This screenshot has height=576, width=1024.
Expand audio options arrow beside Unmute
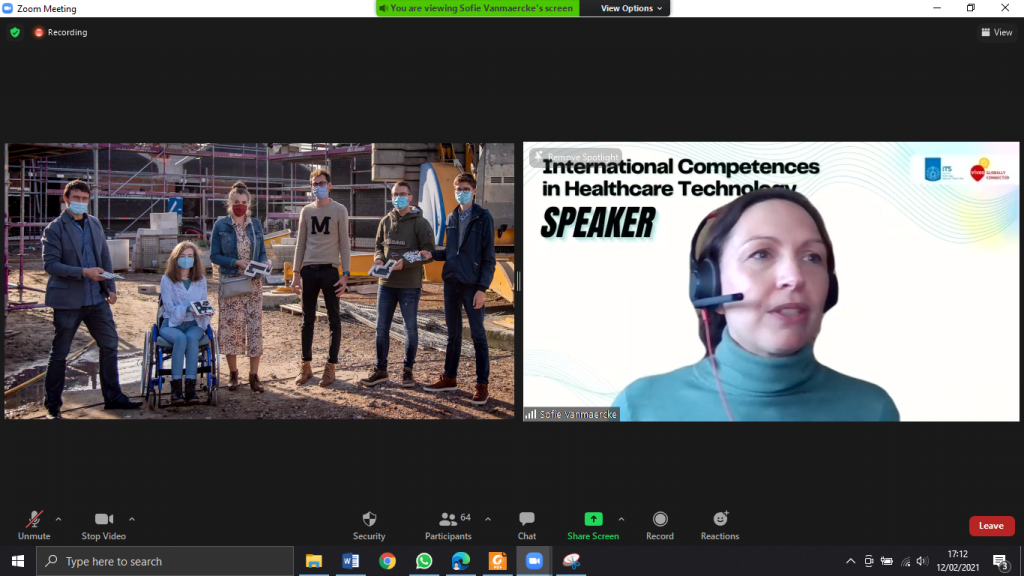click(58, 519)
